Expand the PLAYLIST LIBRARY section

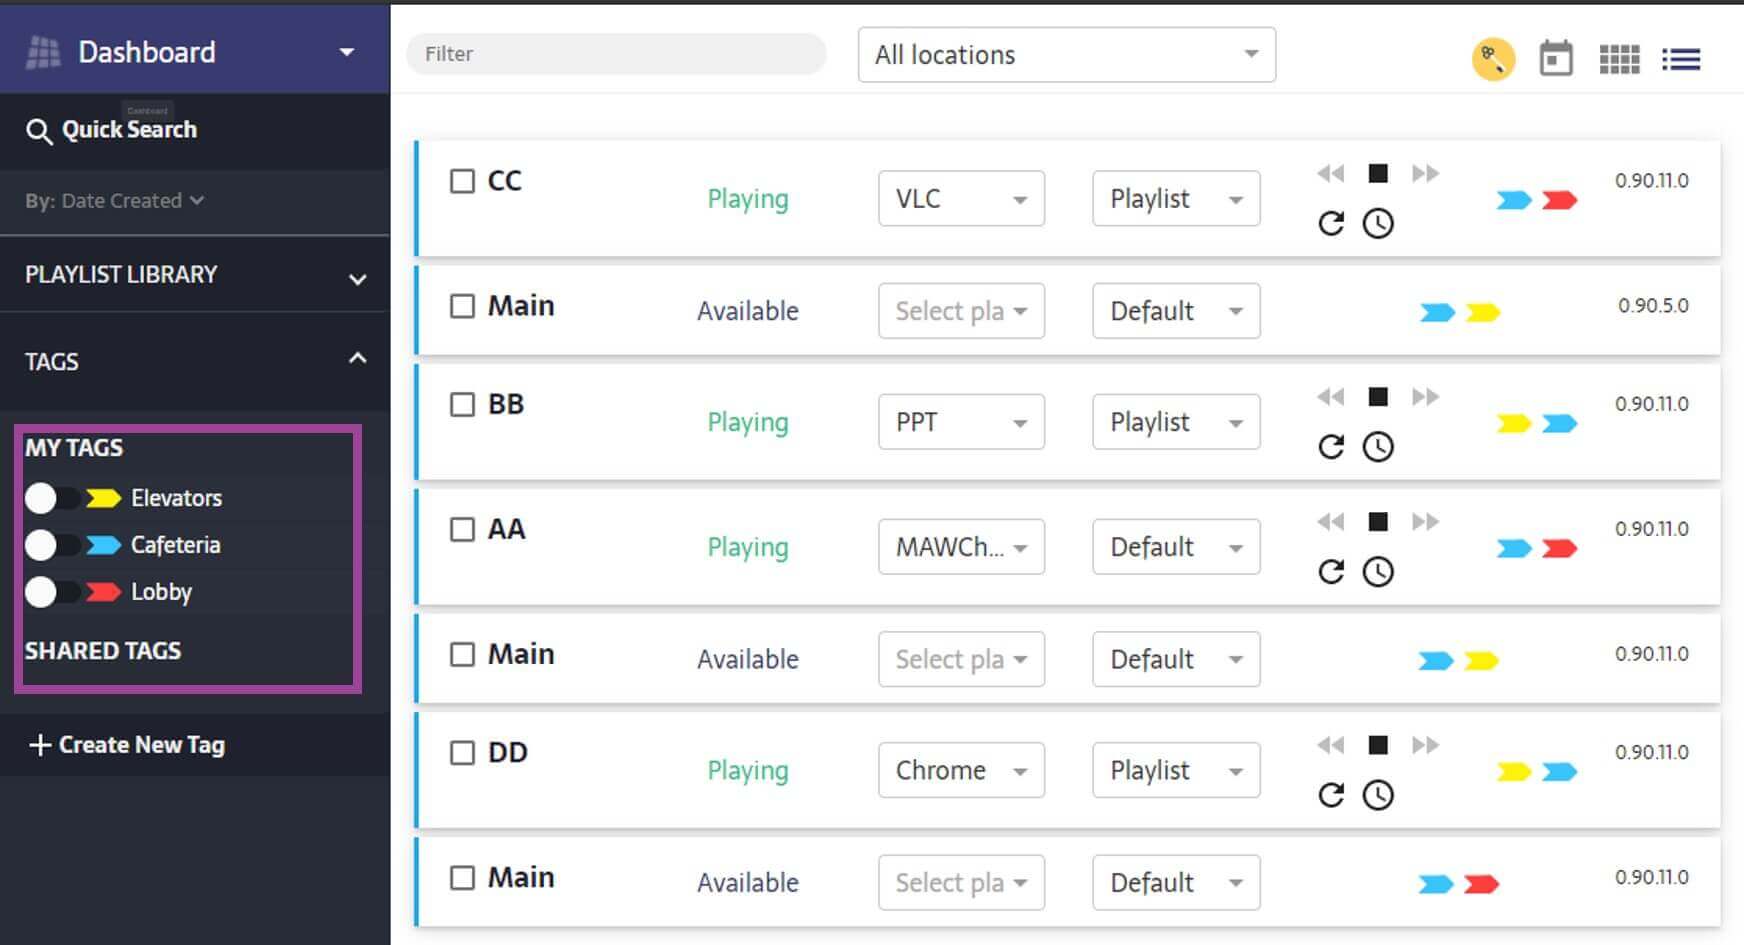356,278
